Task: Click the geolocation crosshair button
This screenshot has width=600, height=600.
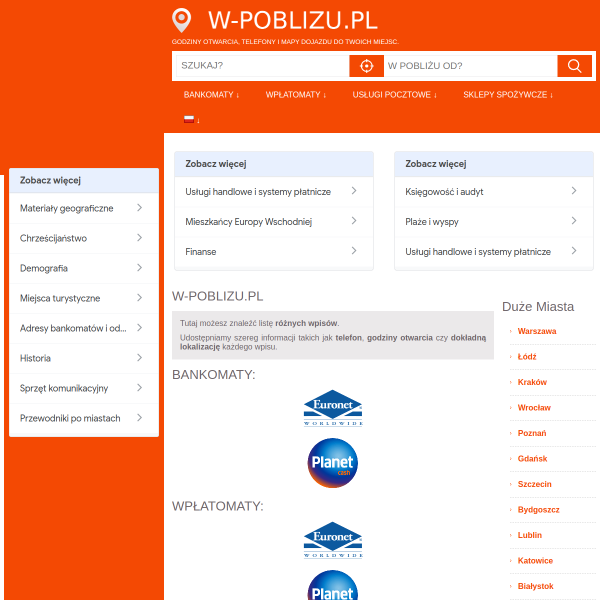Action: [x=366, y=66]
